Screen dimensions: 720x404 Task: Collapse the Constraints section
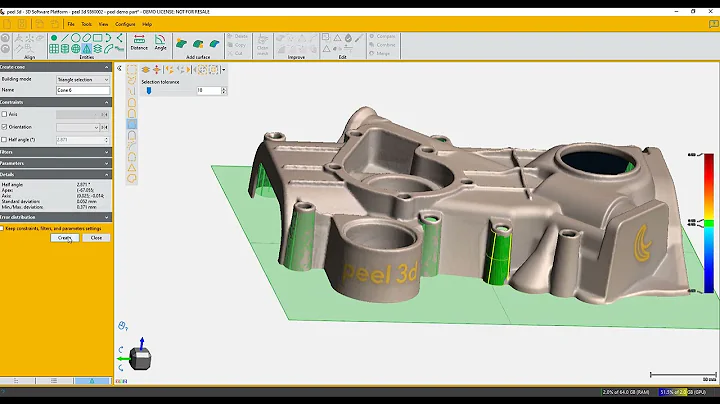pos(107,102)
